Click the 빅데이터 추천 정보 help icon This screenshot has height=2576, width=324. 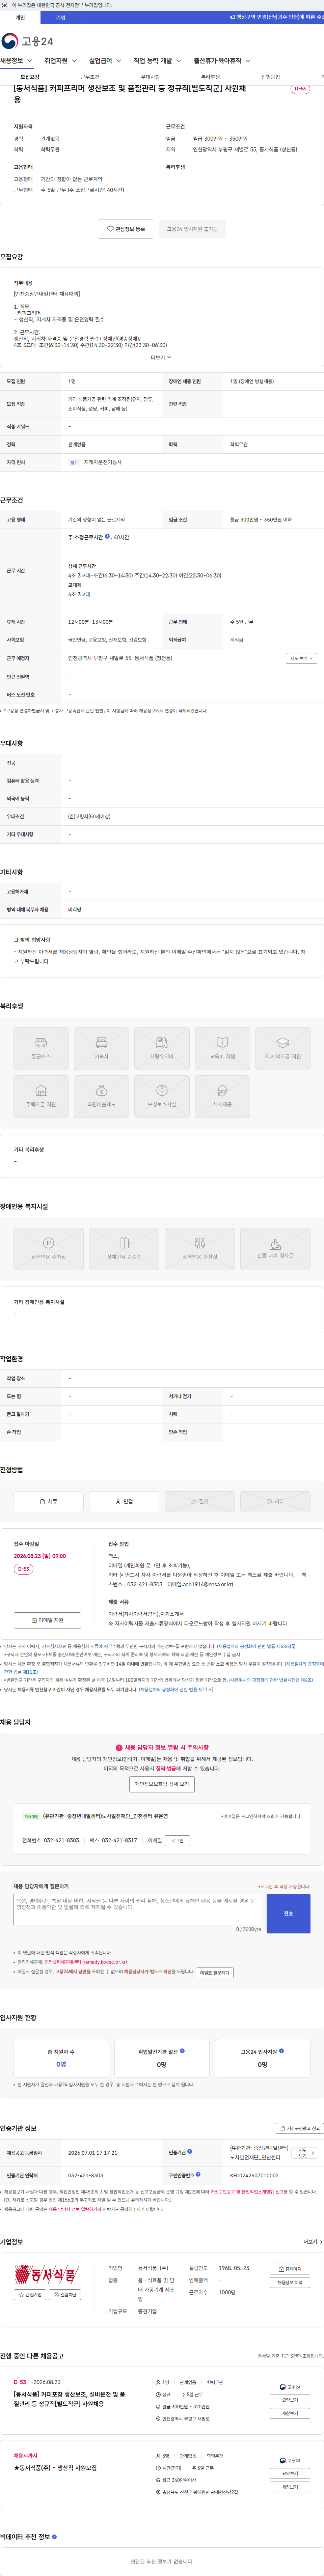(54, 2537)
